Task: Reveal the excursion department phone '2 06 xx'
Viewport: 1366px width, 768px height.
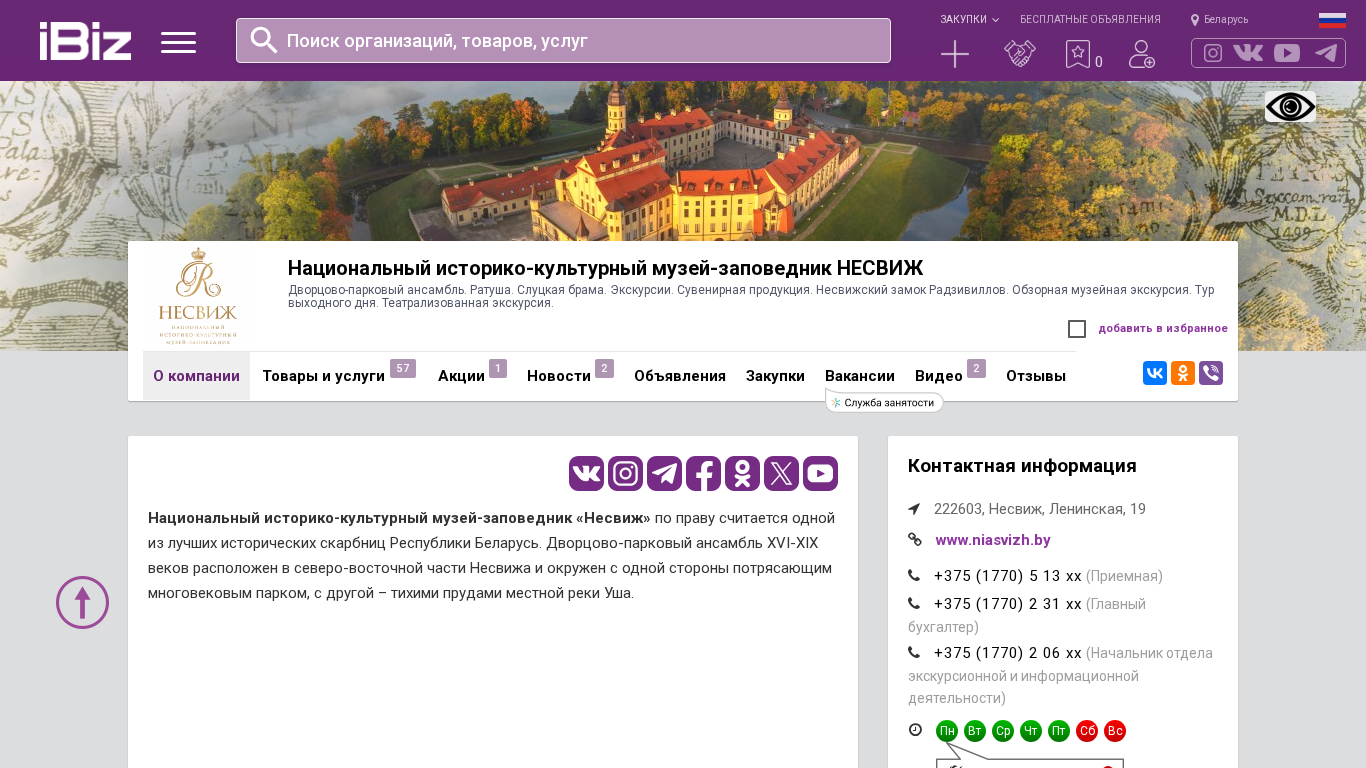Action: pos(1008,653)
